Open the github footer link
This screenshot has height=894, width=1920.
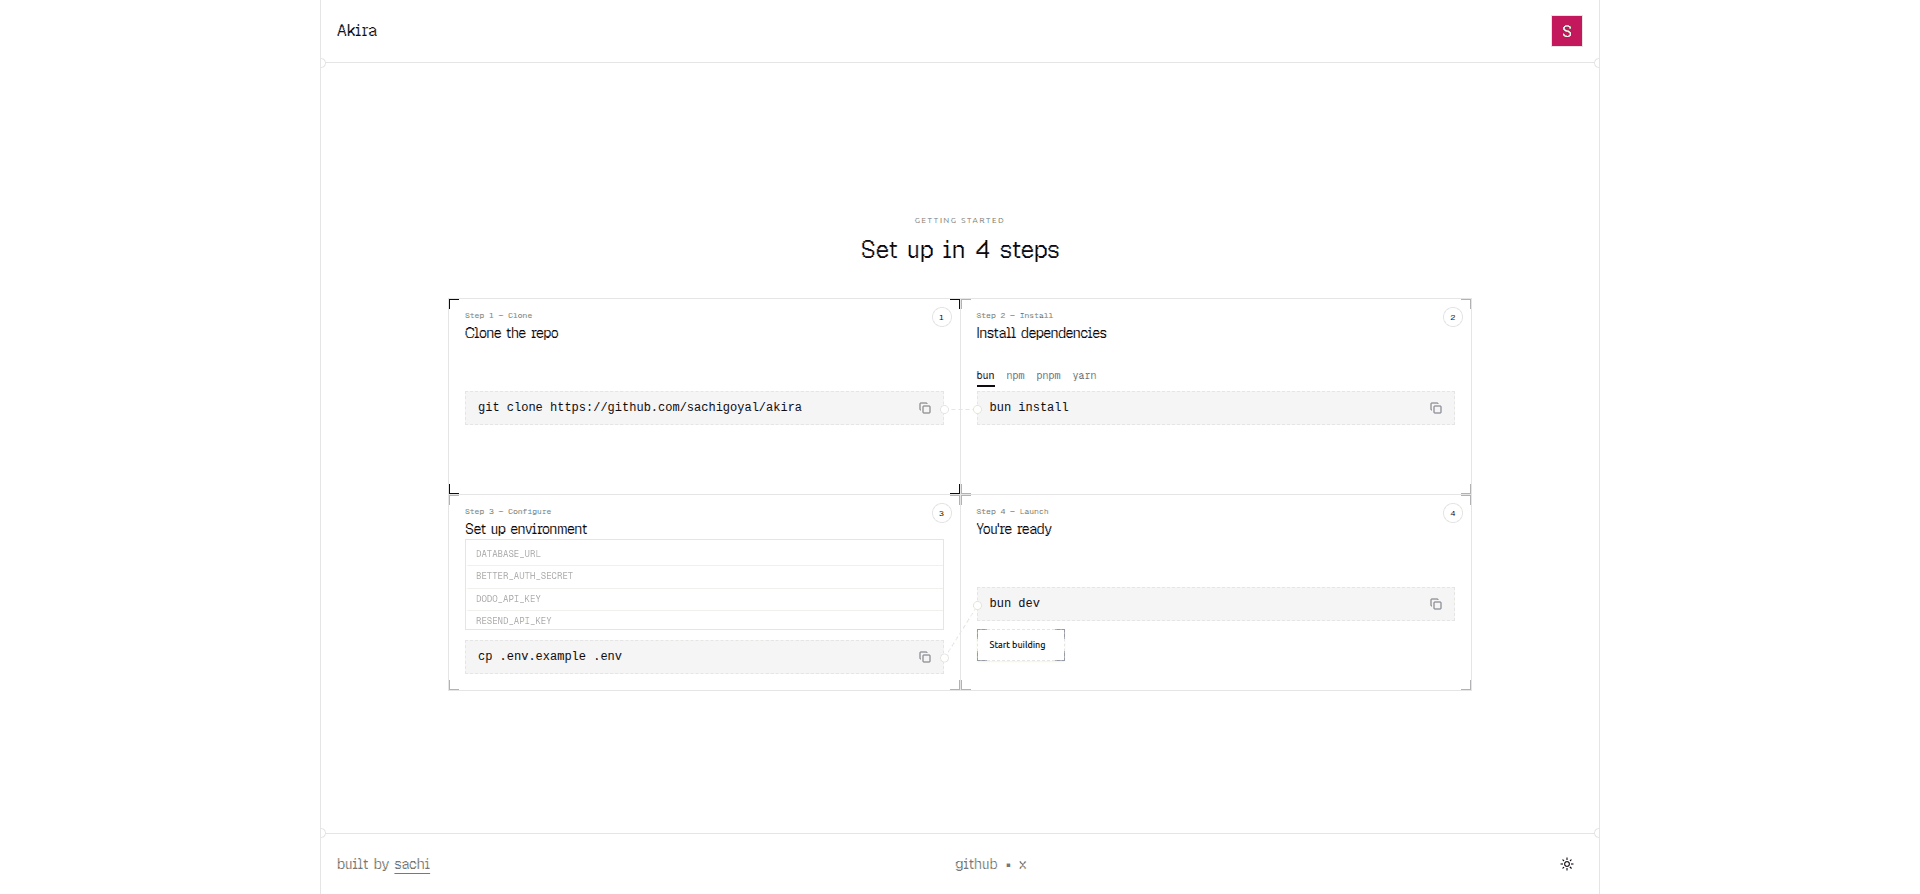[x=976, y=864]
